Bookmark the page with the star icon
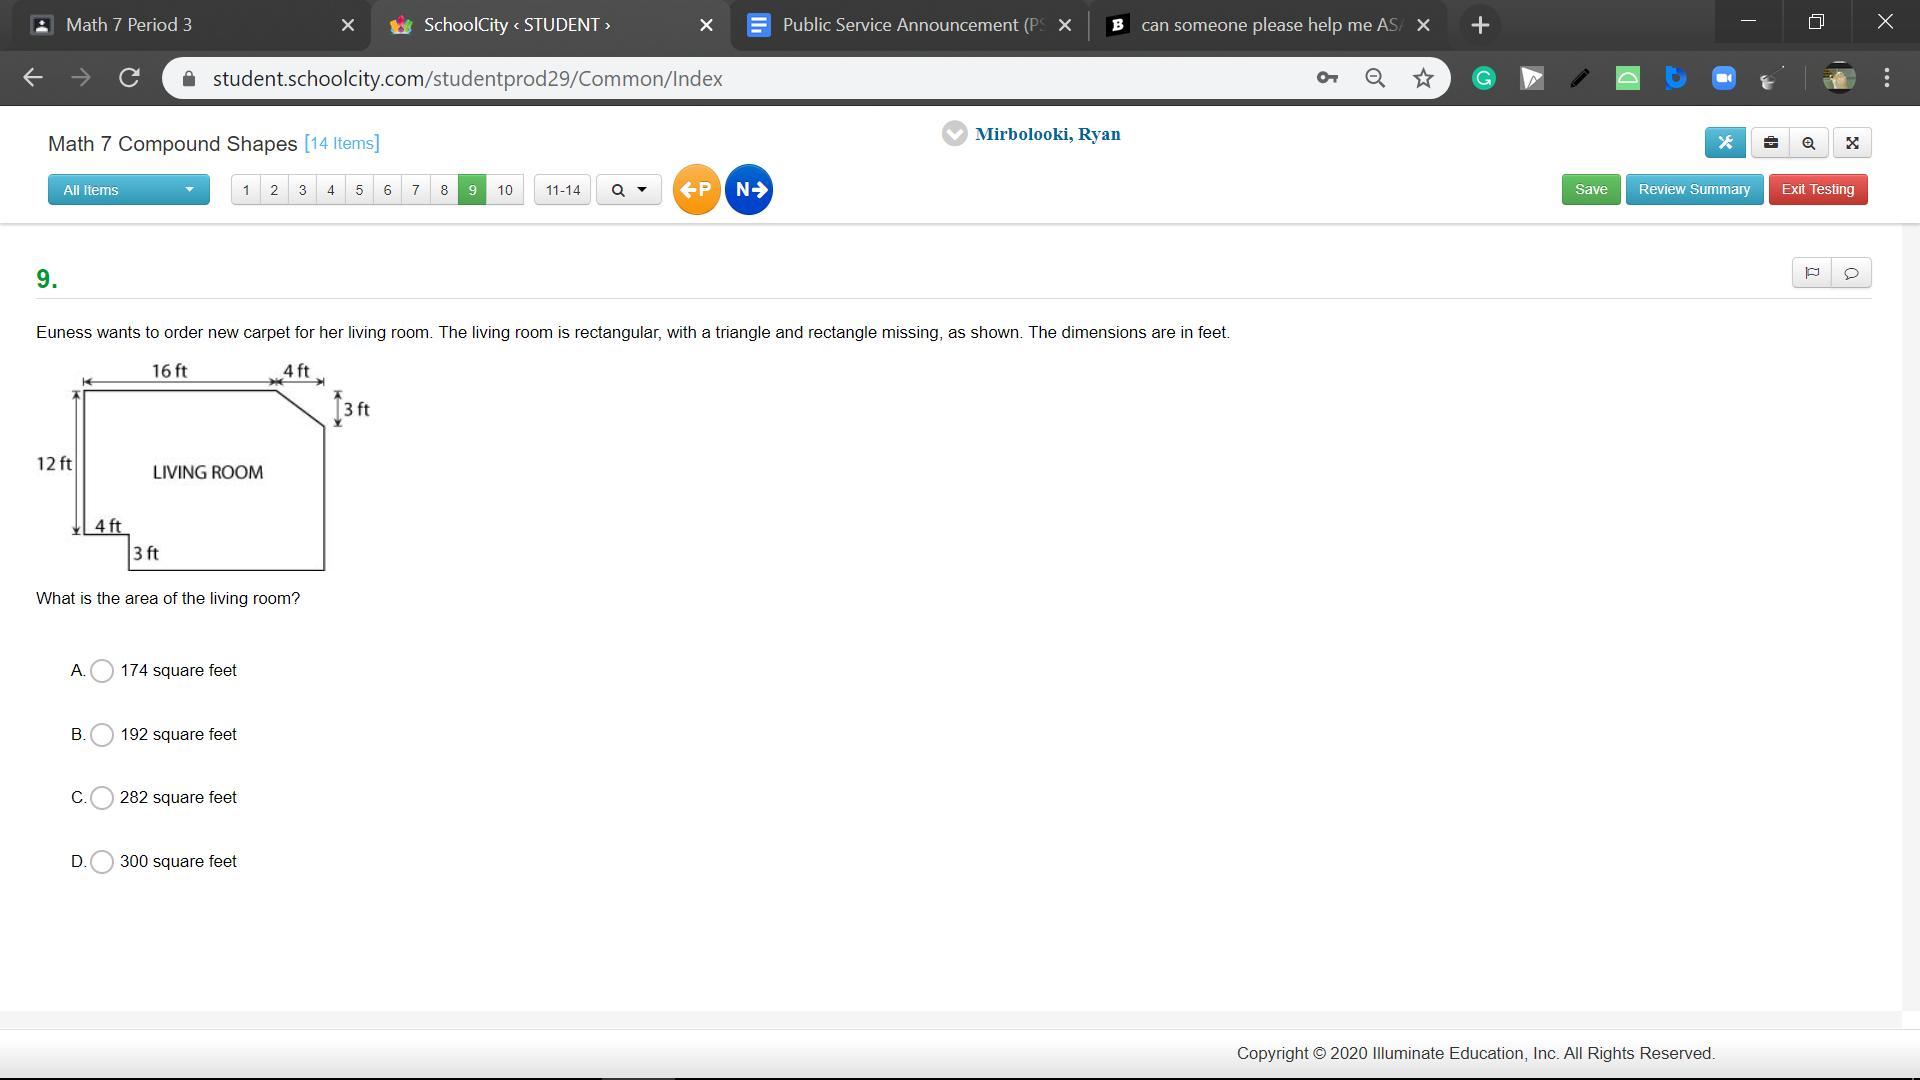This screenshot has height=1080, width=1920. click(x=1423, y=78)
